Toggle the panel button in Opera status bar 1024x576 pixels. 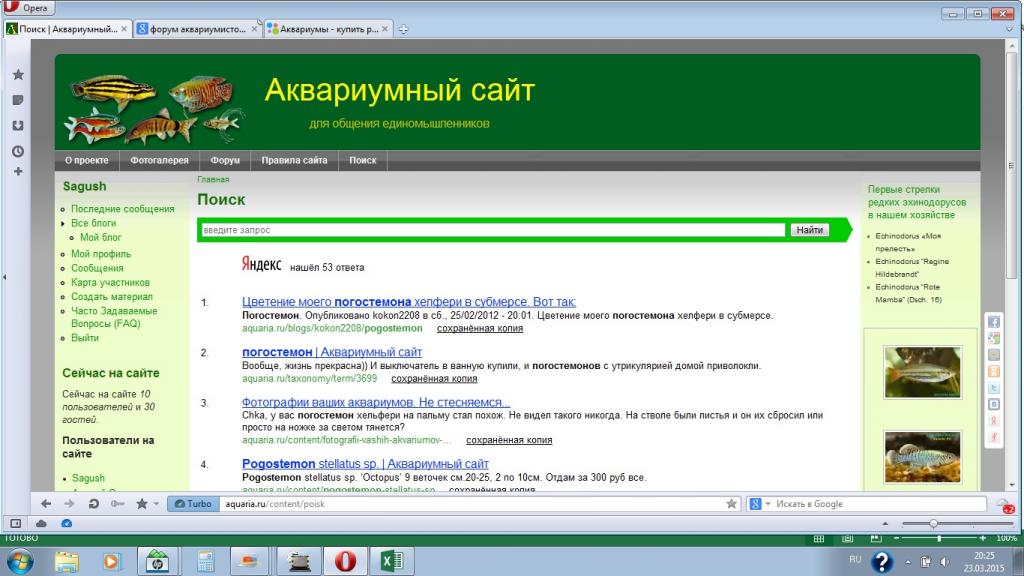pos(16,523)
